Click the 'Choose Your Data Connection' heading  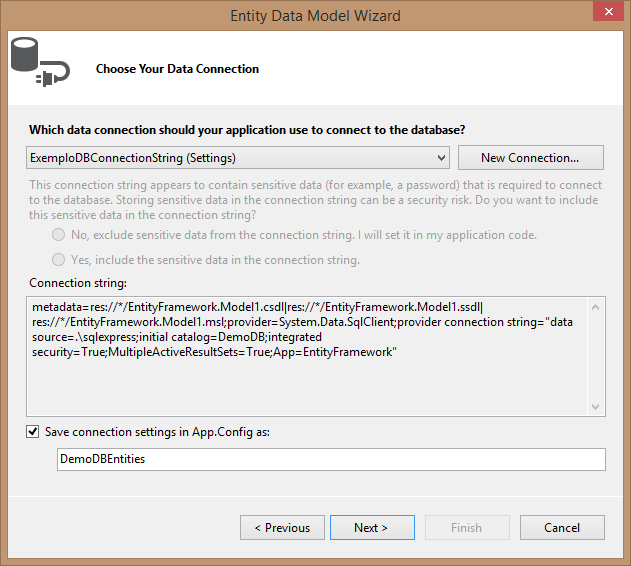click(177, 69)
